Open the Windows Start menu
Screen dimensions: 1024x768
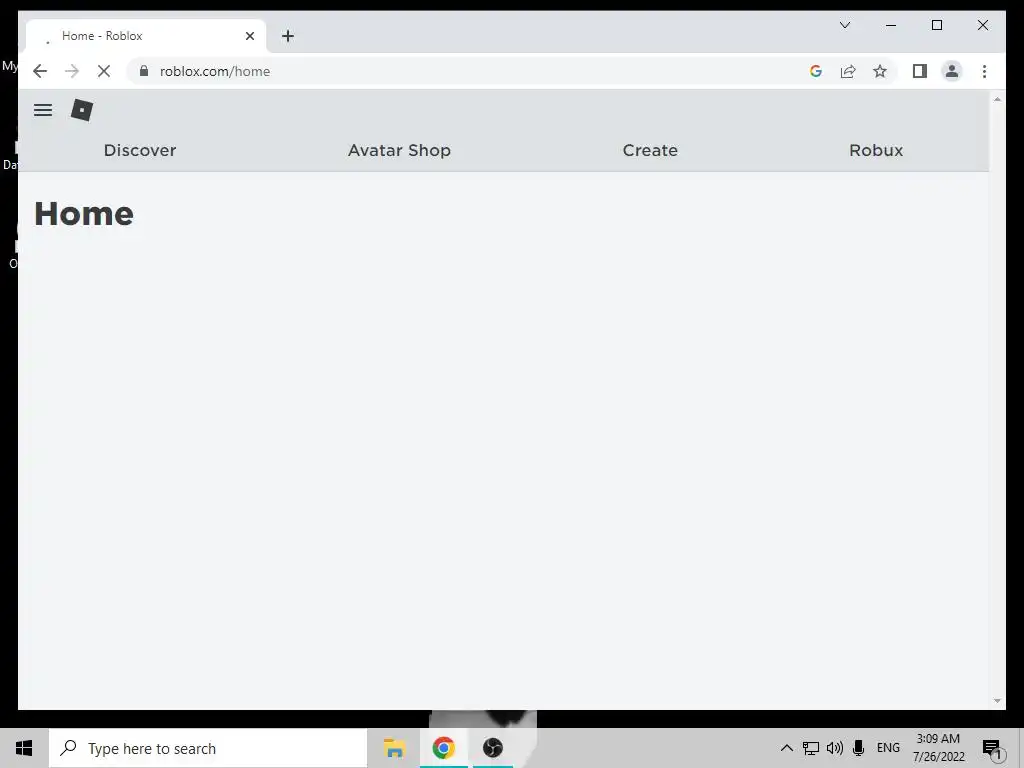point(24,748)
